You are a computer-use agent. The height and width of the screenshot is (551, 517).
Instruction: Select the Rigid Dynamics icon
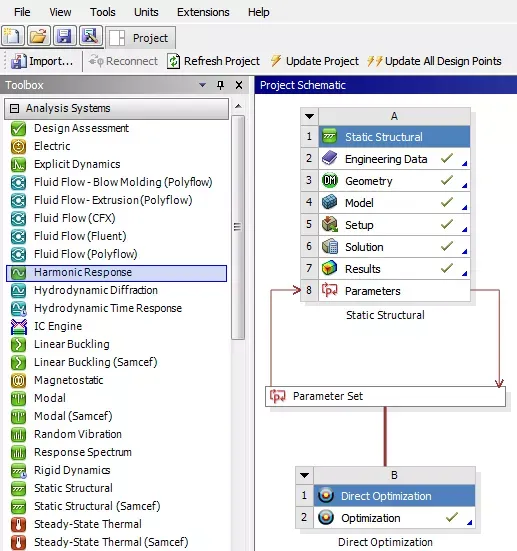(18, 470)
